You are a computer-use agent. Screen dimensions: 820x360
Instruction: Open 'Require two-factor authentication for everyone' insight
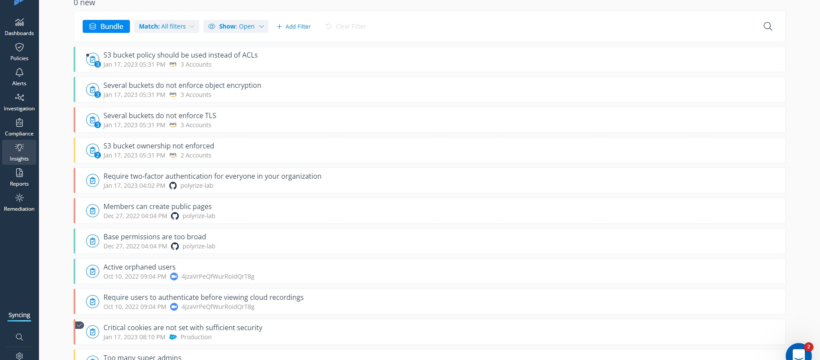coord(212,176)
